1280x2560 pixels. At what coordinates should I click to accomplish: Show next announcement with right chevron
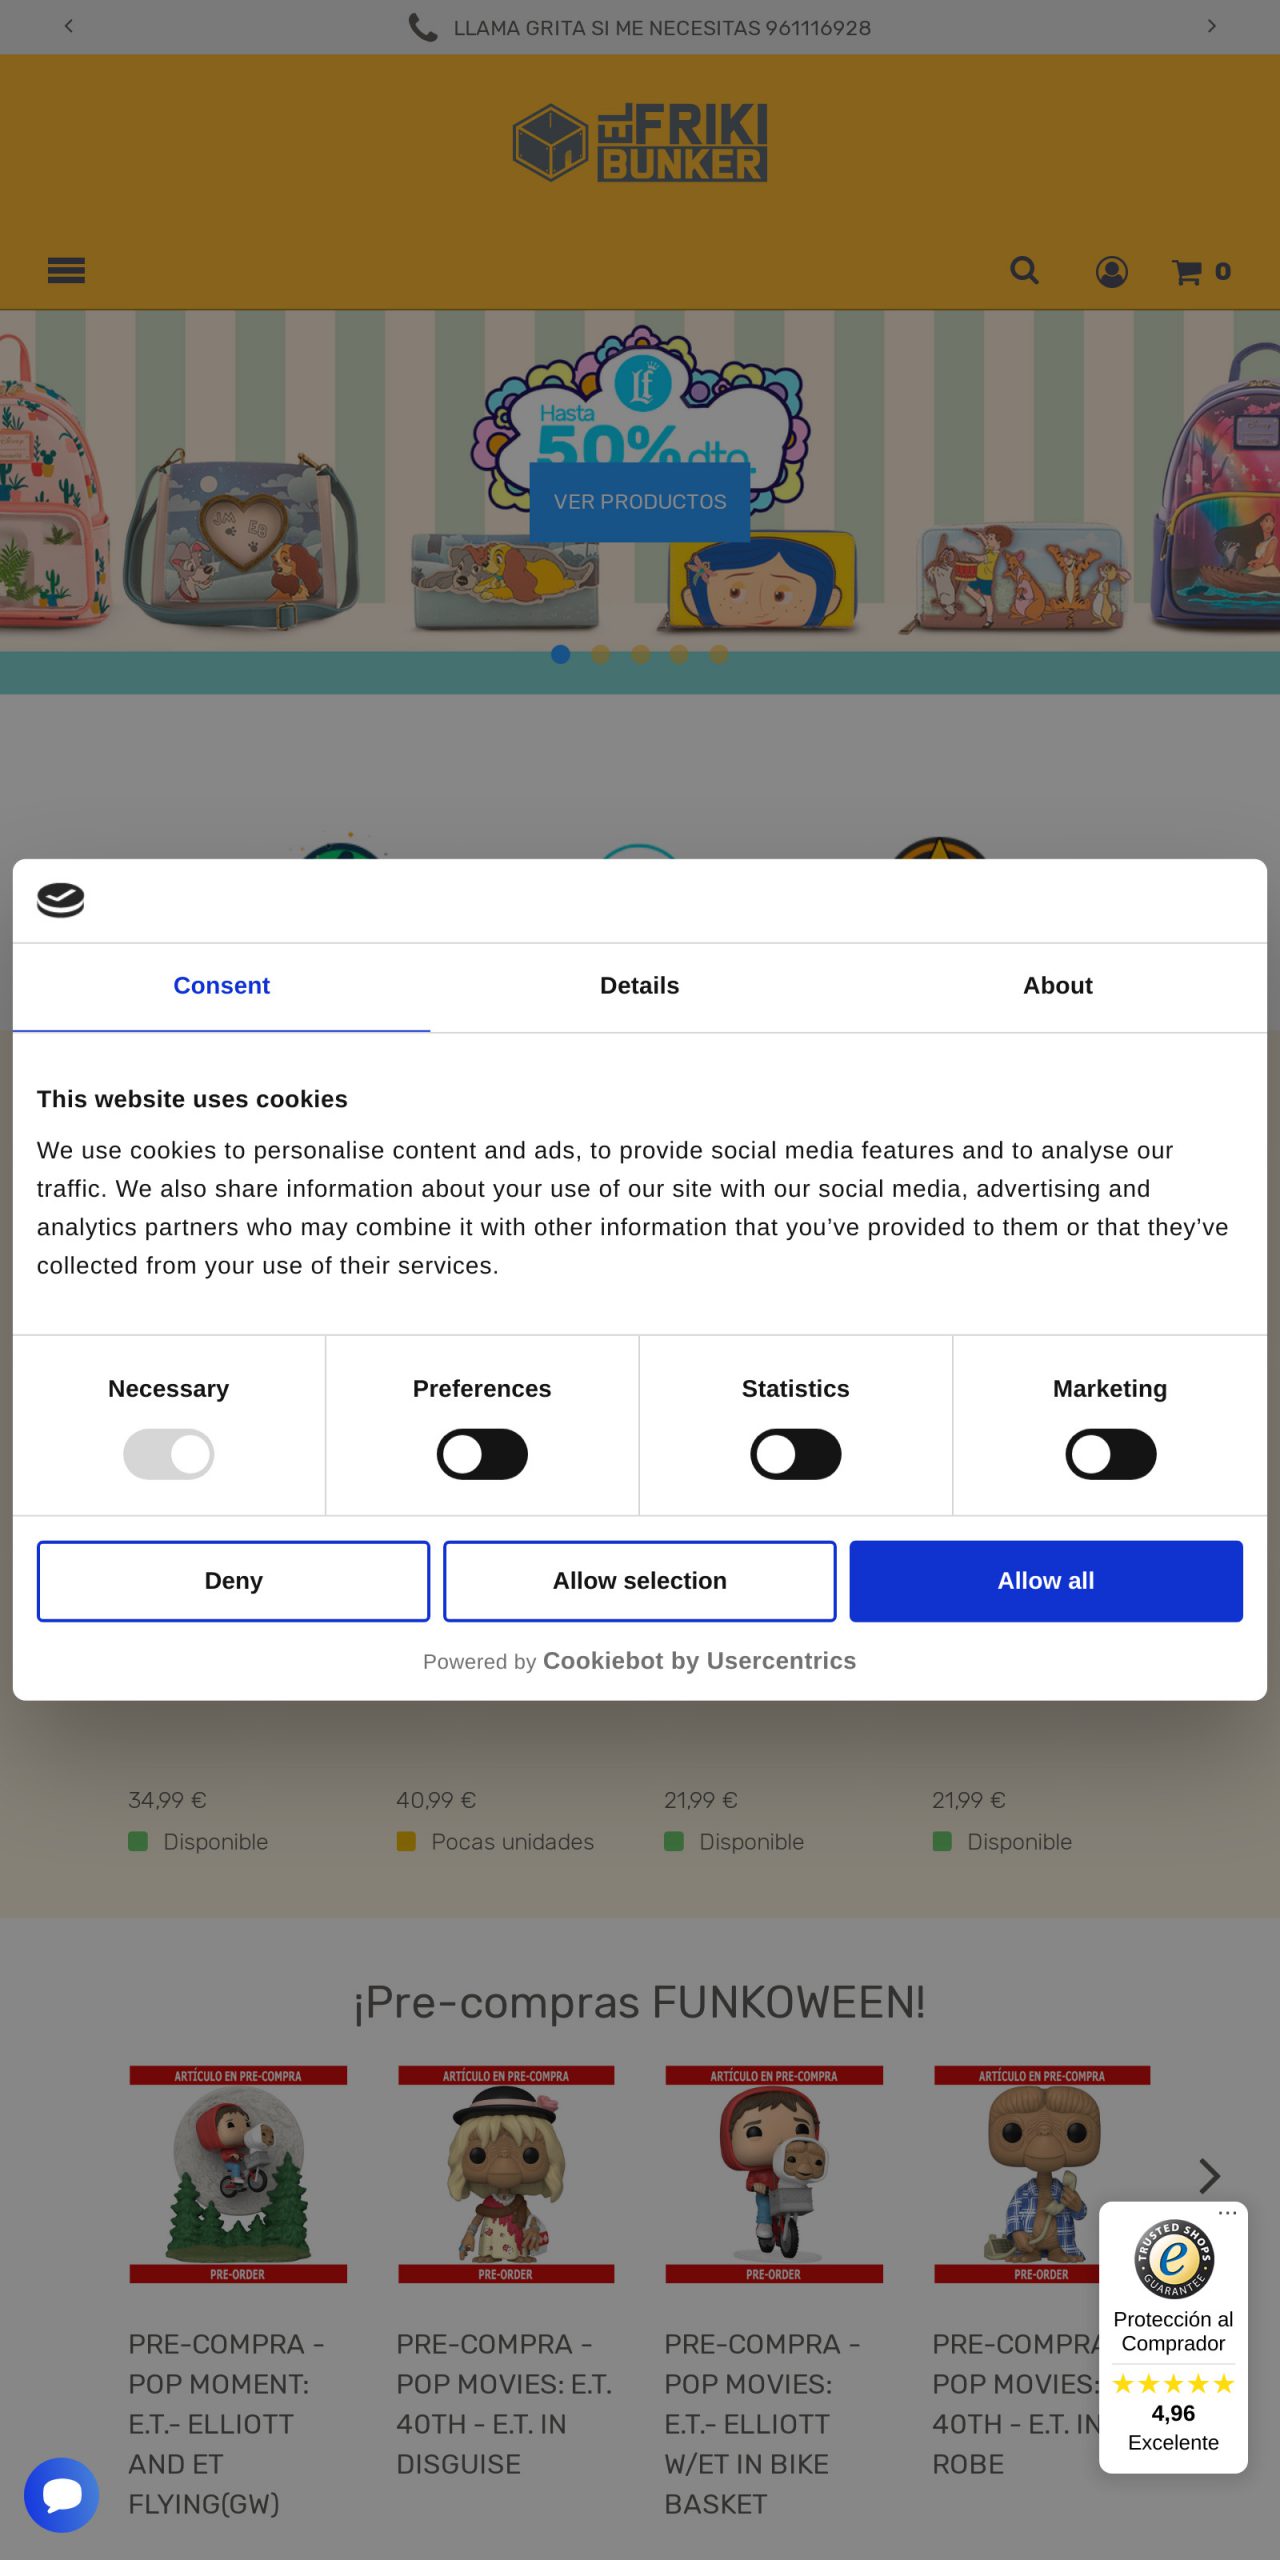(x=1211, y=26)
